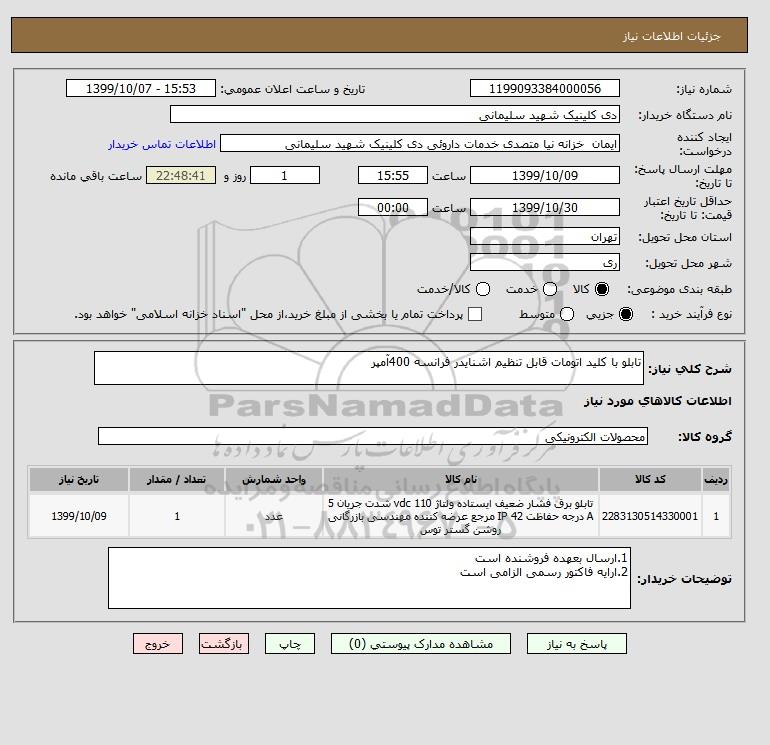Screen dimensions: 770x745
Task: Click the چاپ print button
Action: [290, 644]
